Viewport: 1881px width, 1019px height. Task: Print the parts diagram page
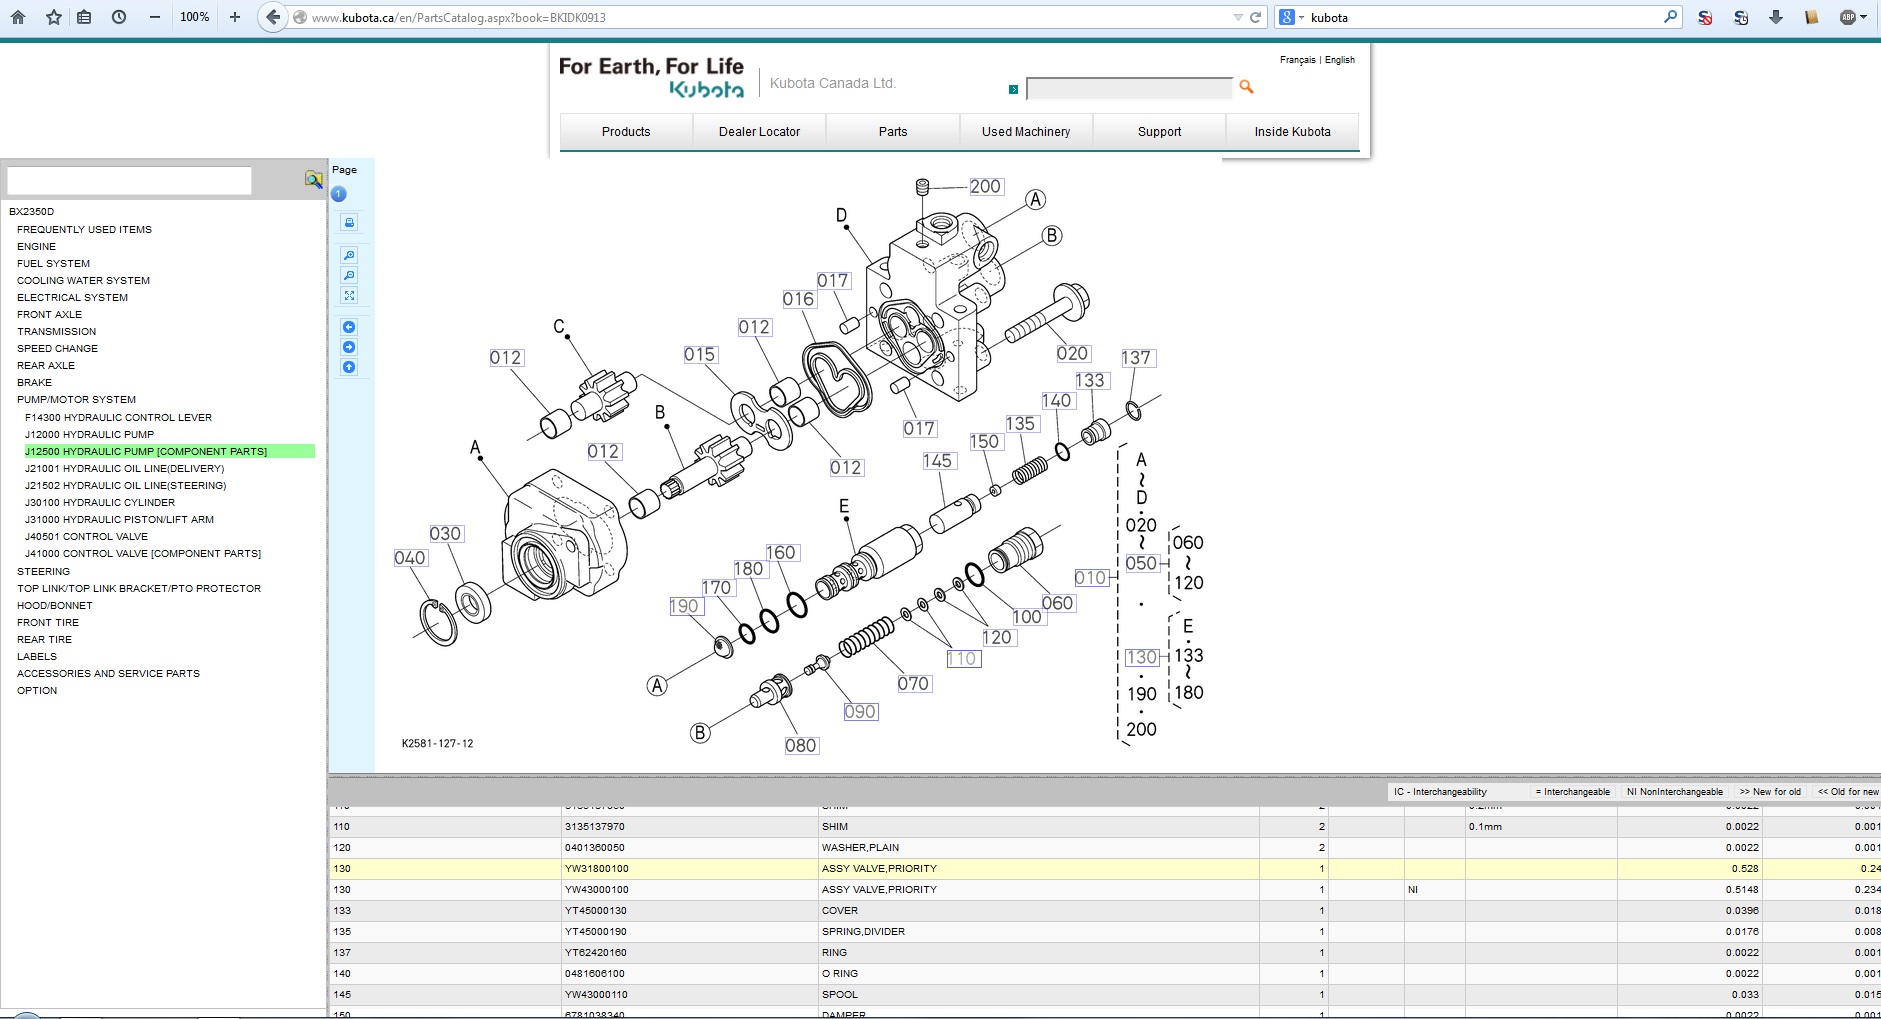[x=349, y=222]
